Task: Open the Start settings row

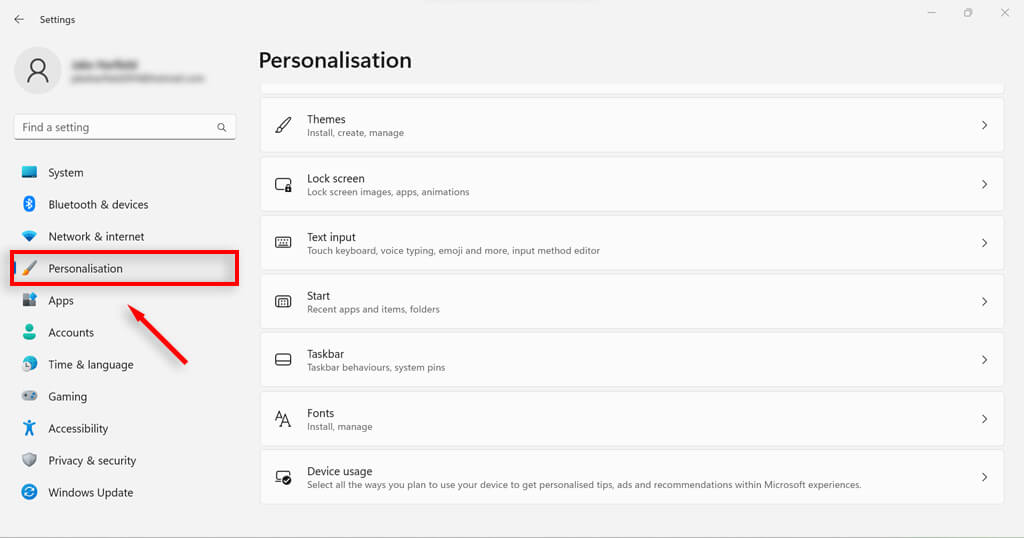Action: (x=631, y=302)
